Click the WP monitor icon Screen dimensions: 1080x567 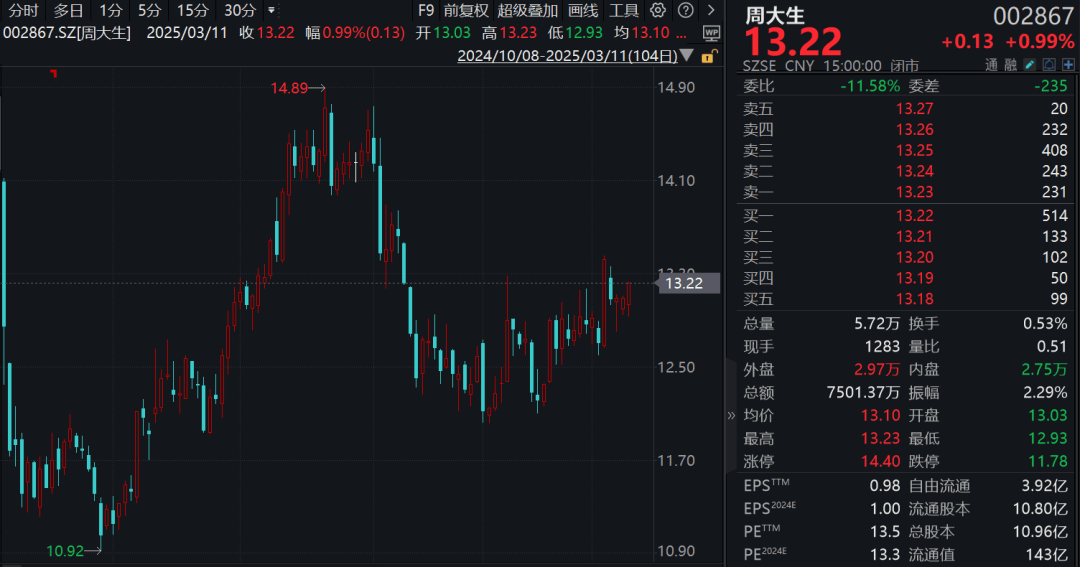[x=712, y=32]
